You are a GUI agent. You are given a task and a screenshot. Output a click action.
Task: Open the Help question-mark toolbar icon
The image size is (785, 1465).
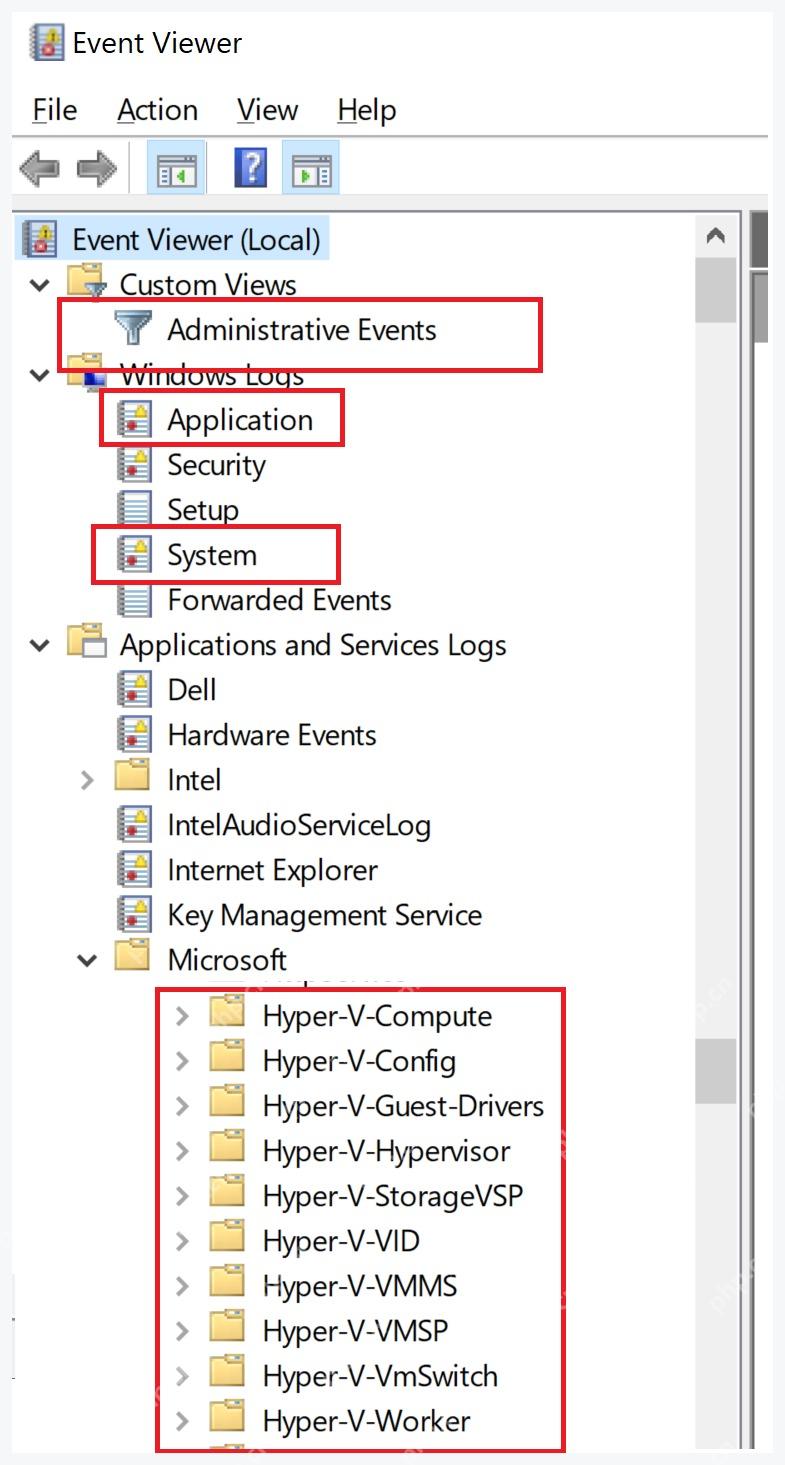(x=251, y=167)
